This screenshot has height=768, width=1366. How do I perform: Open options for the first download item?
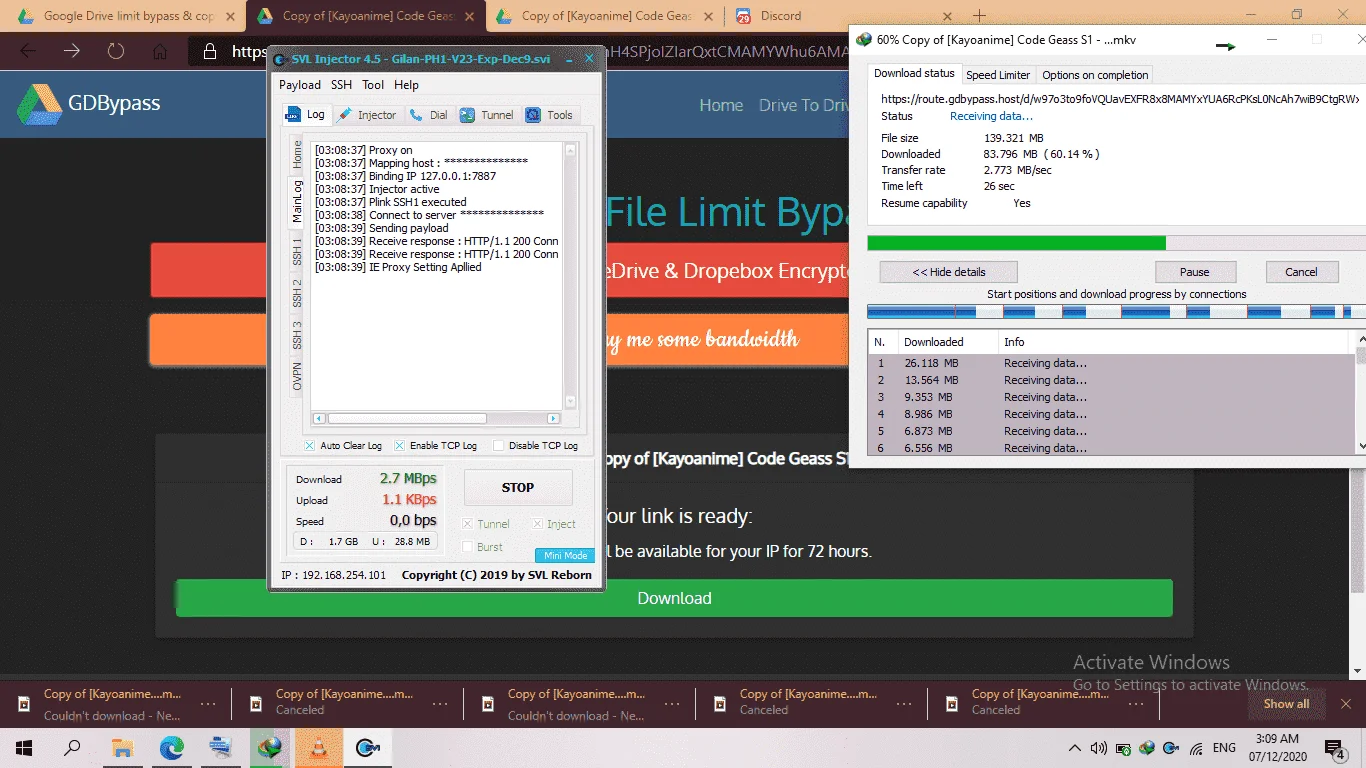pos(208,704)
